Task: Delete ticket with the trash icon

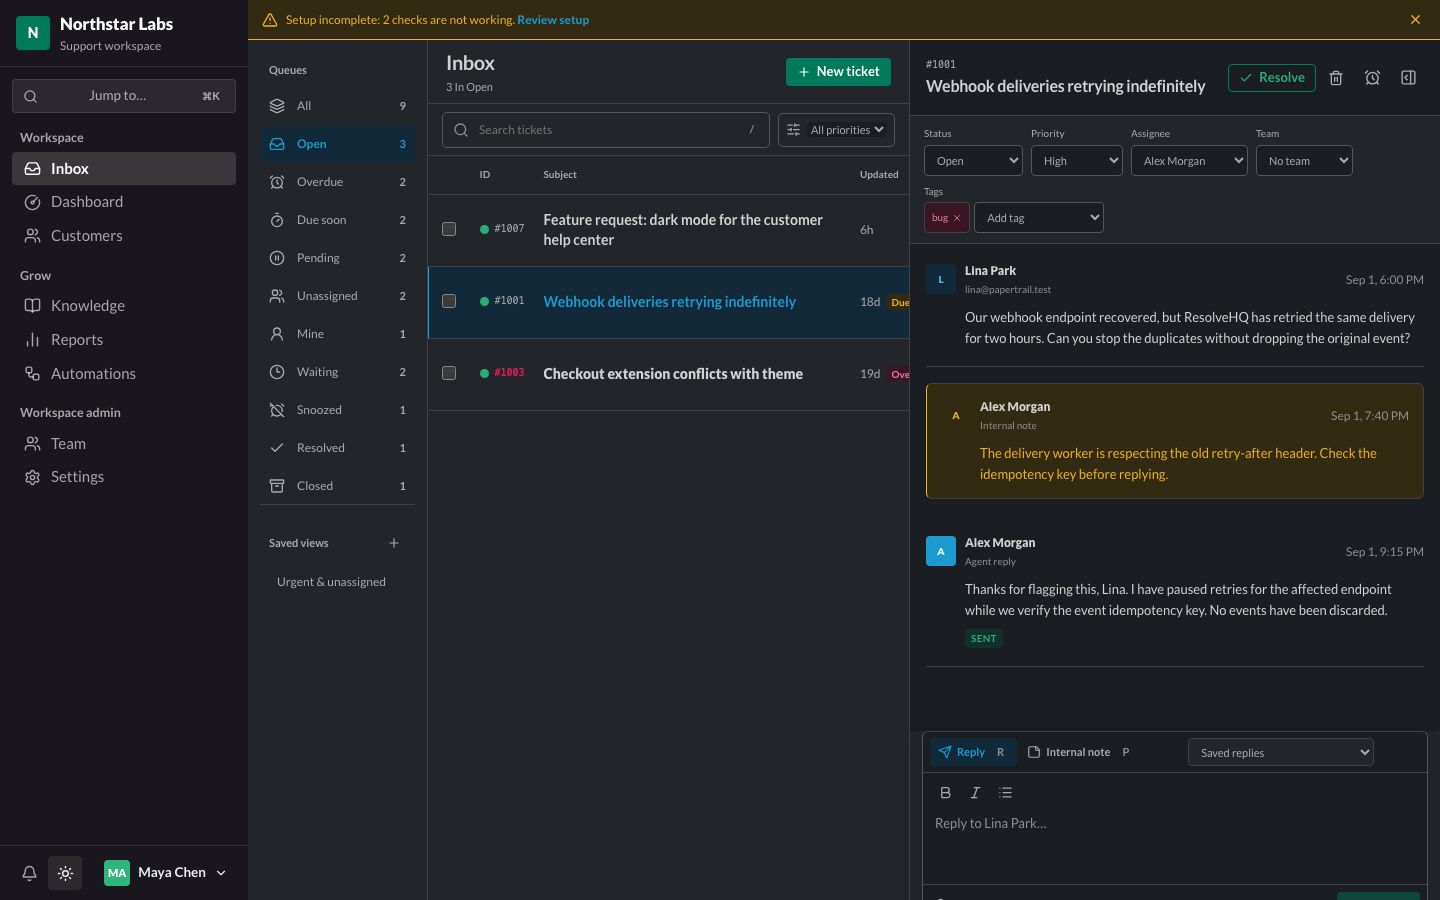Action: click(1336, 78)
